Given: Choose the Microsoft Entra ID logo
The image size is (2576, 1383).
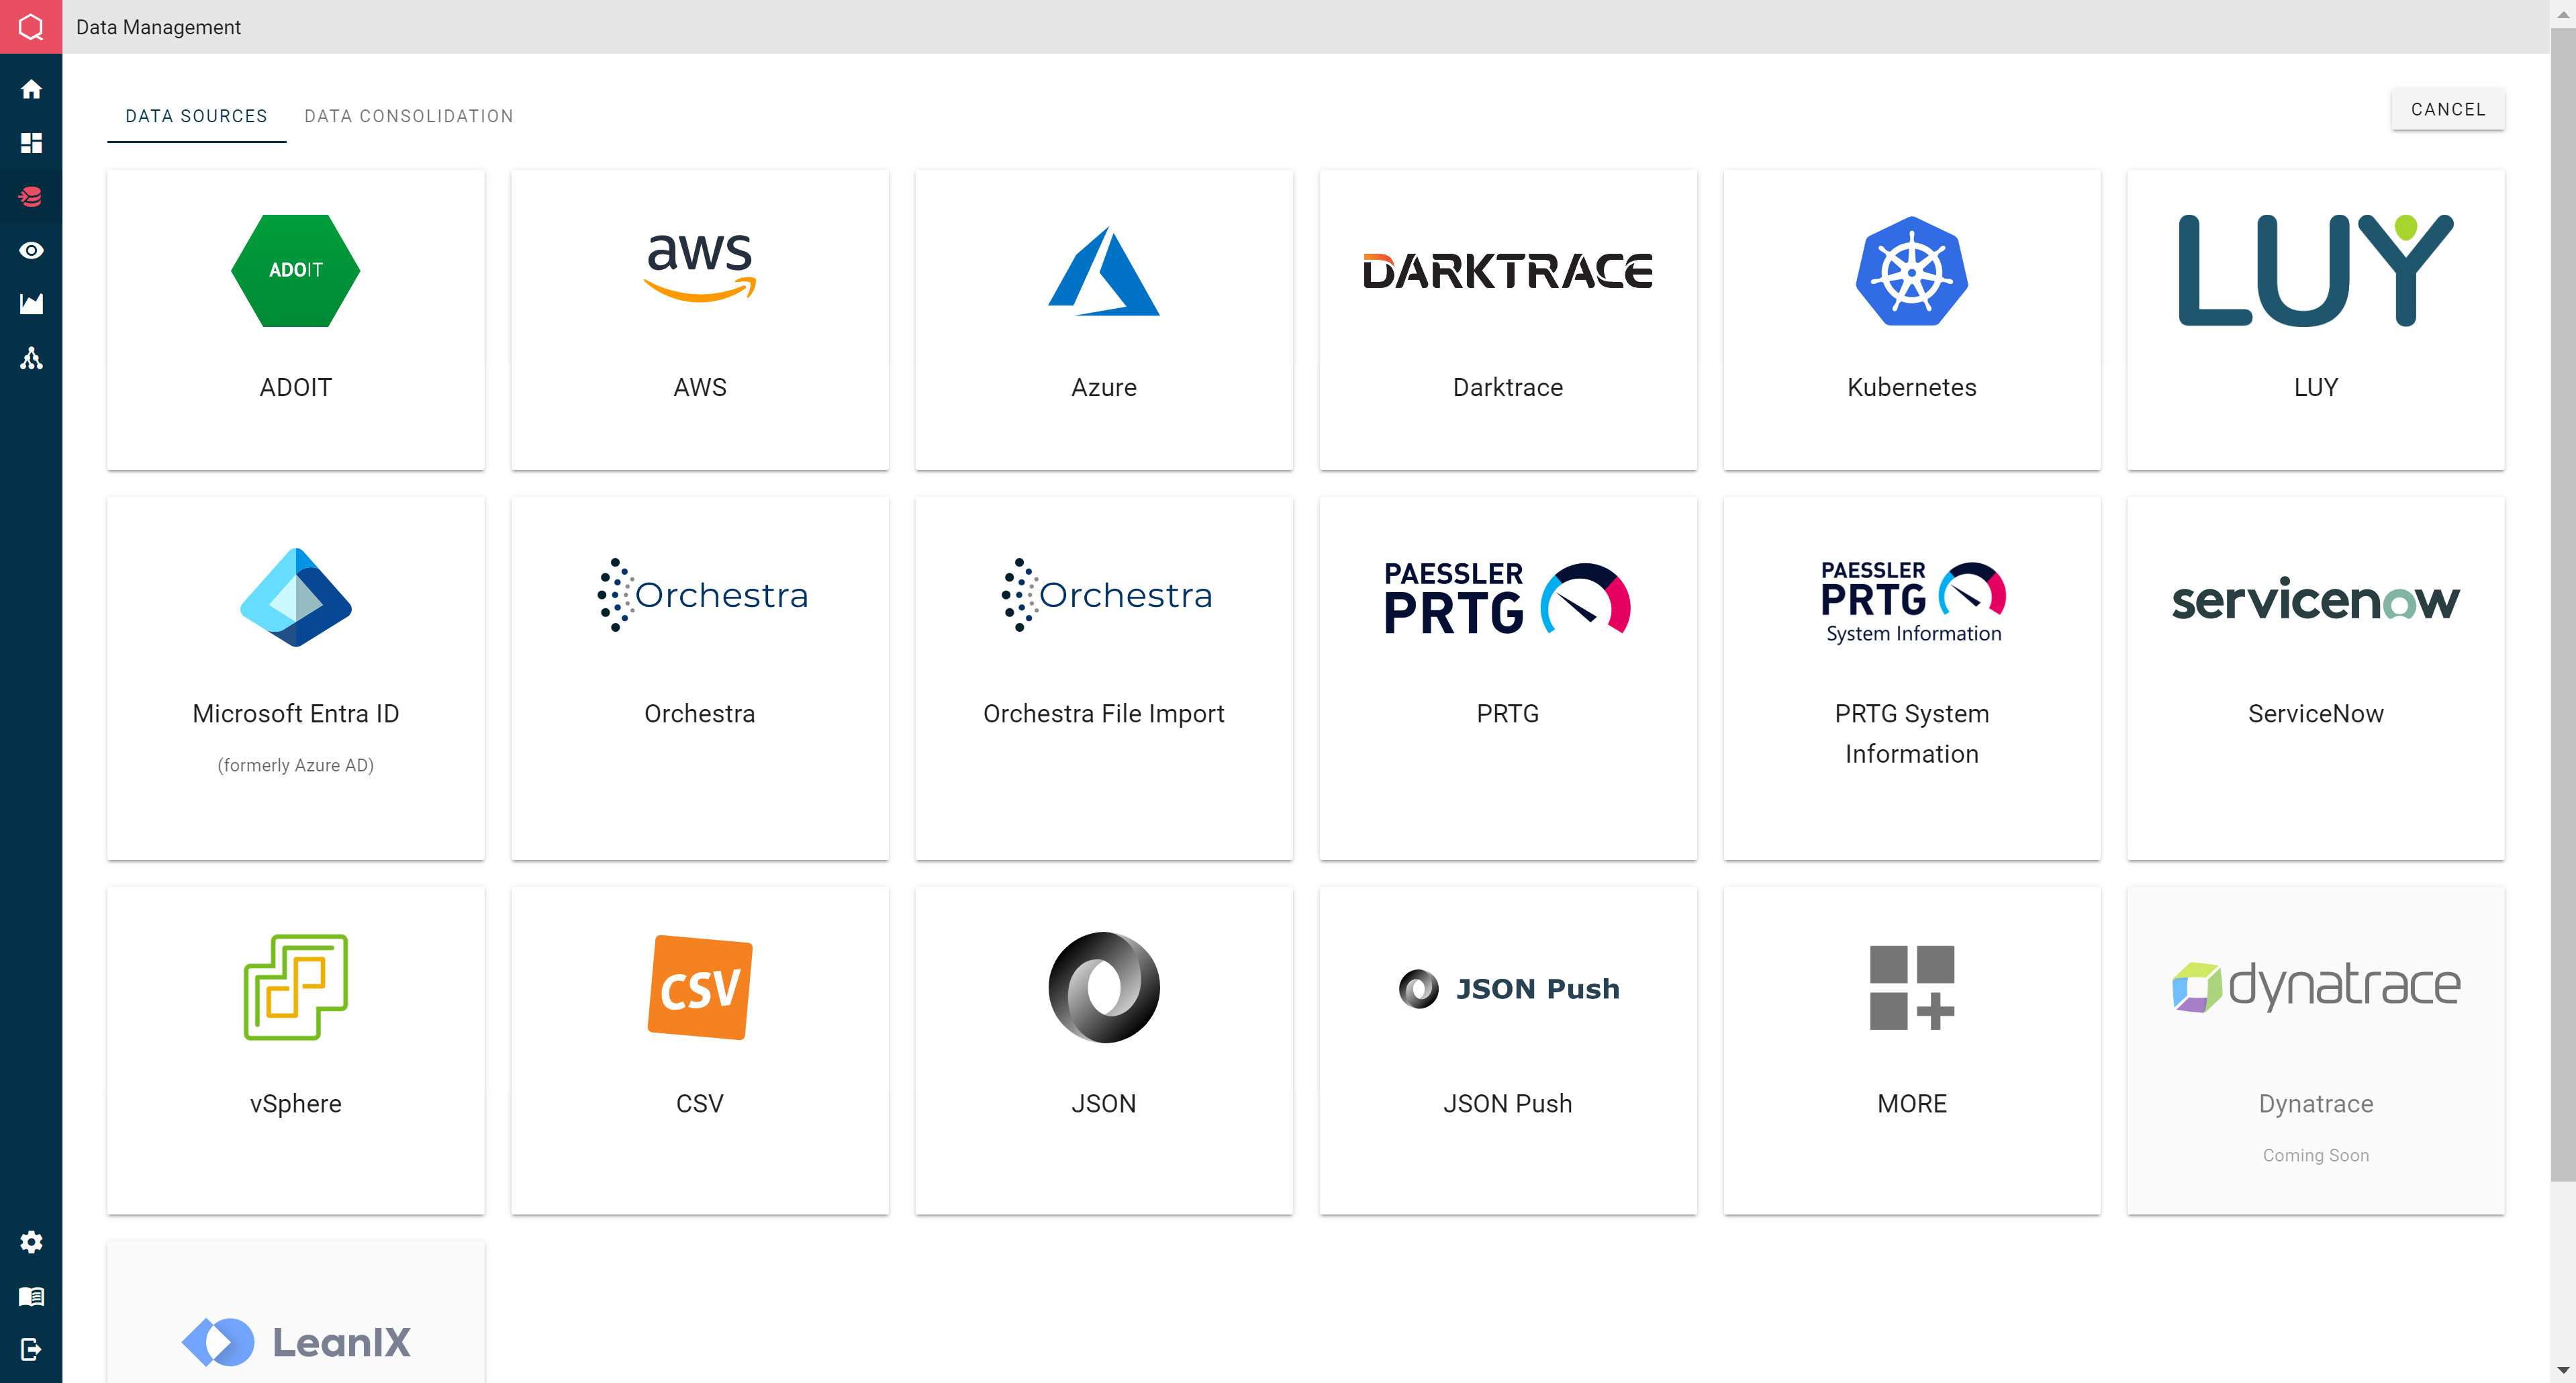Looking at the screenshot, I should (296, 597).
